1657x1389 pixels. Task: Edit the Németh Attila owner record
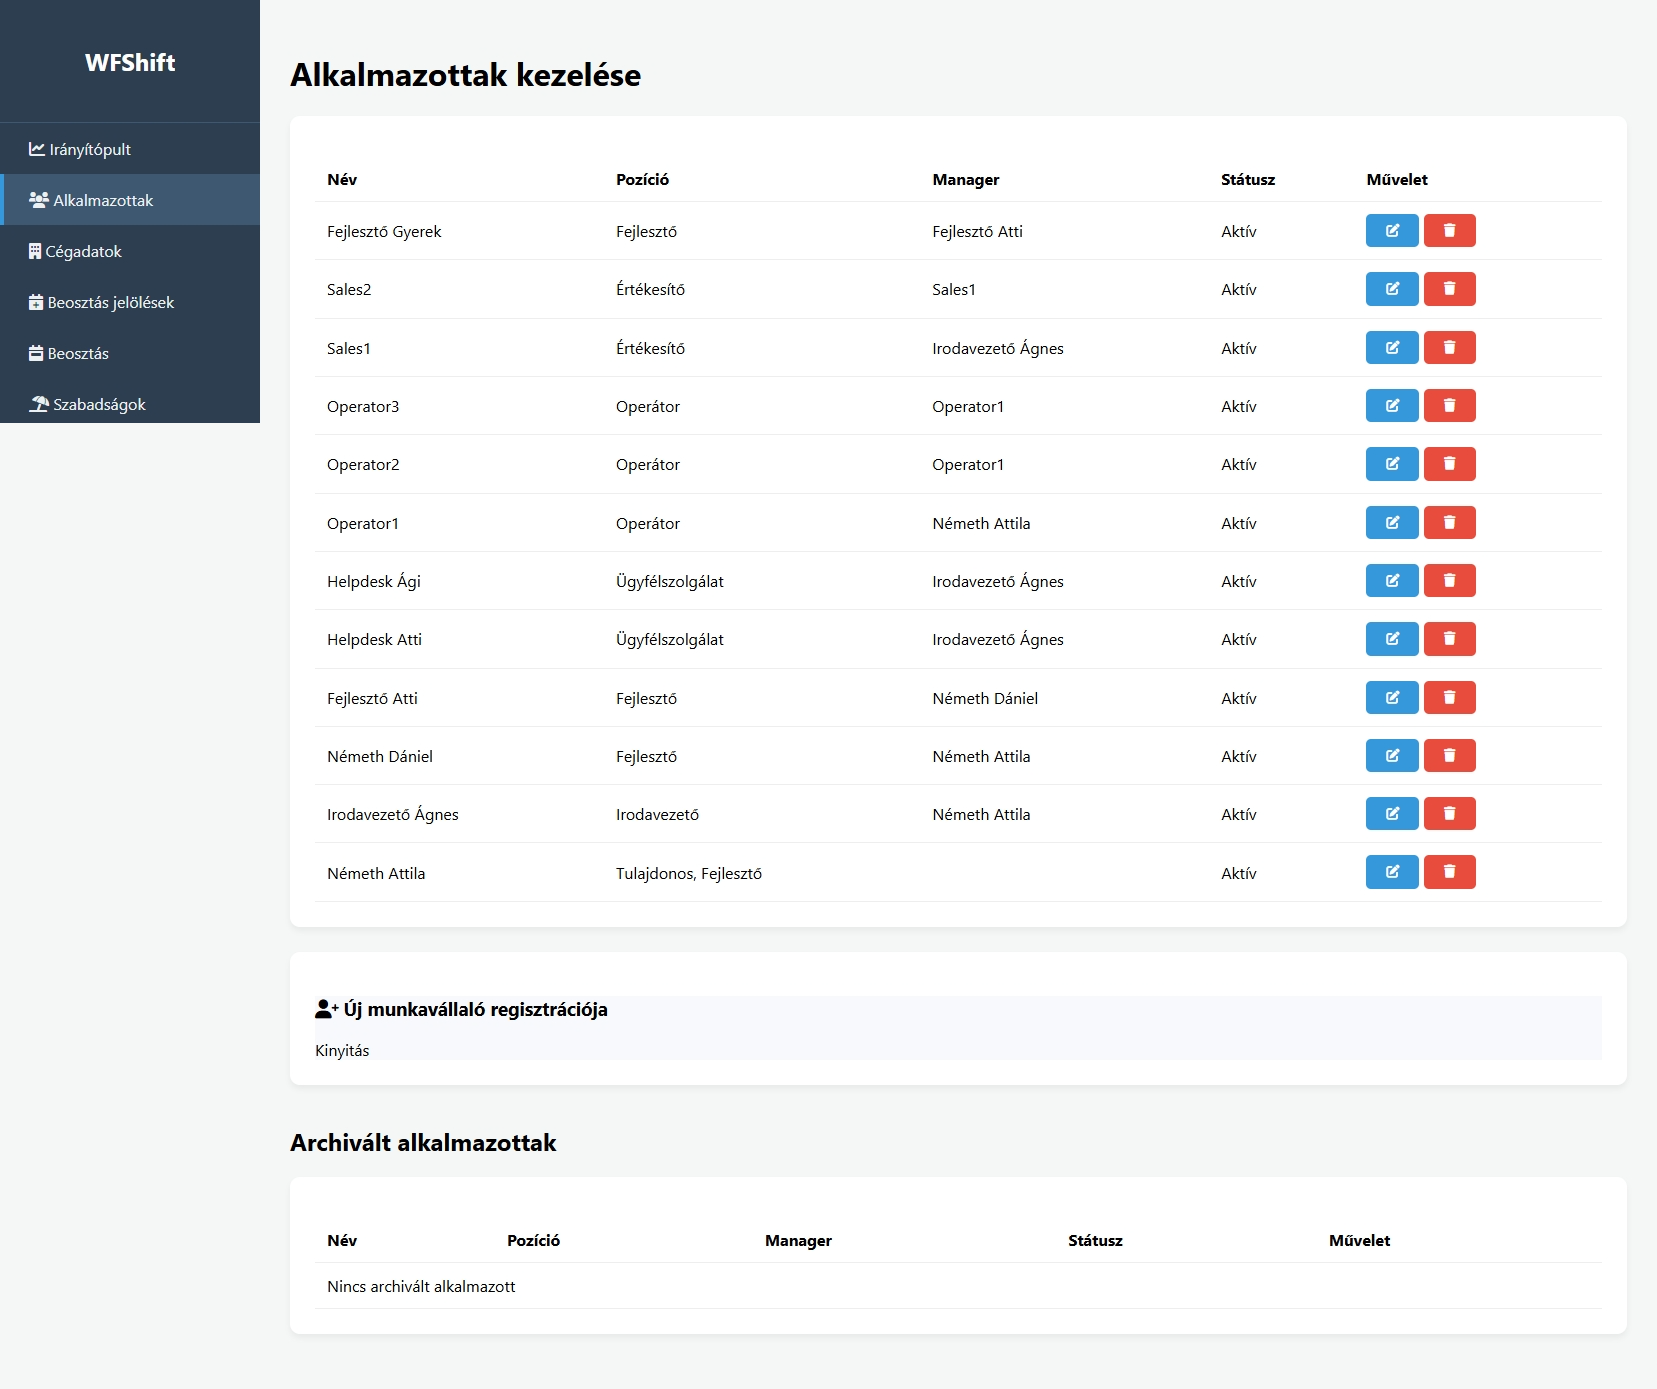1391,872
